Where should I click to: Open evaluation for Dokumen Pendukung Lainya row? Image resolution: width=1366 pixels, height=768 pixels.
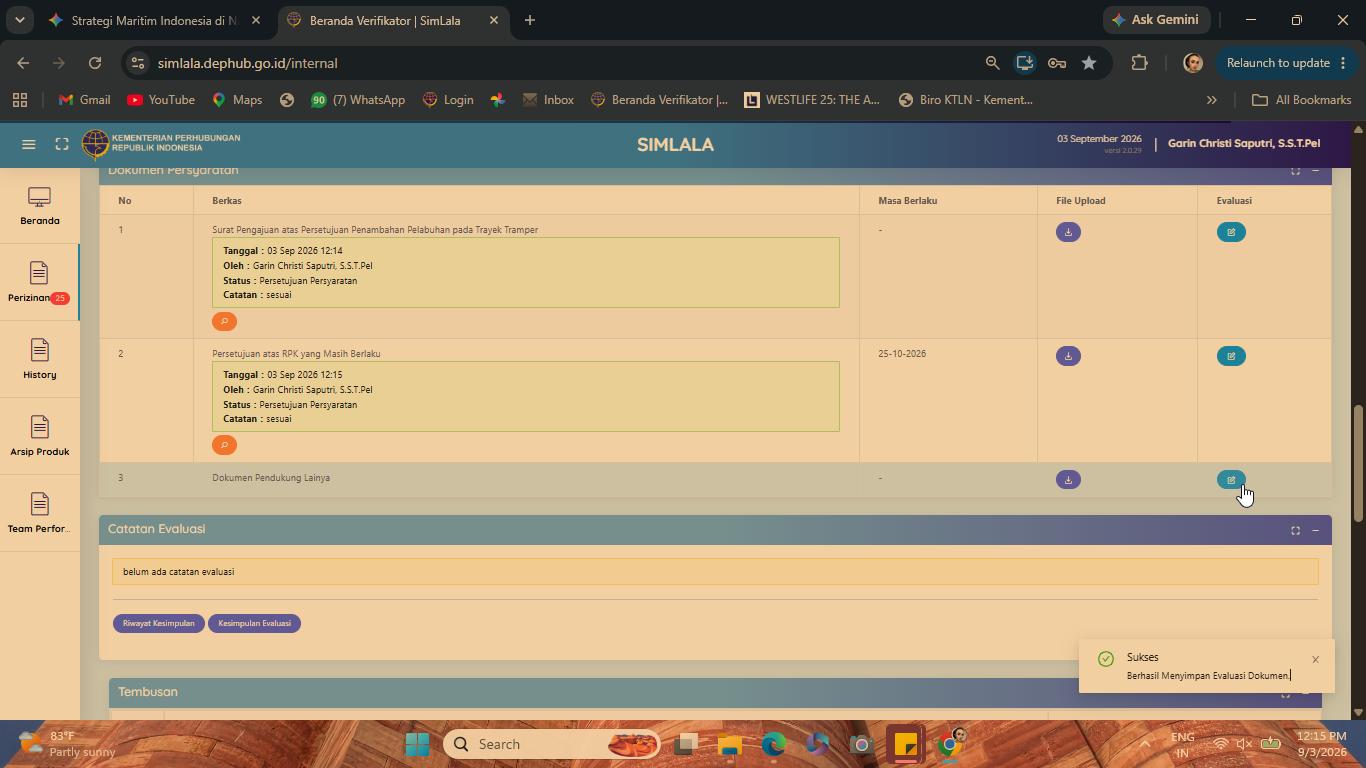(1231, 480)
